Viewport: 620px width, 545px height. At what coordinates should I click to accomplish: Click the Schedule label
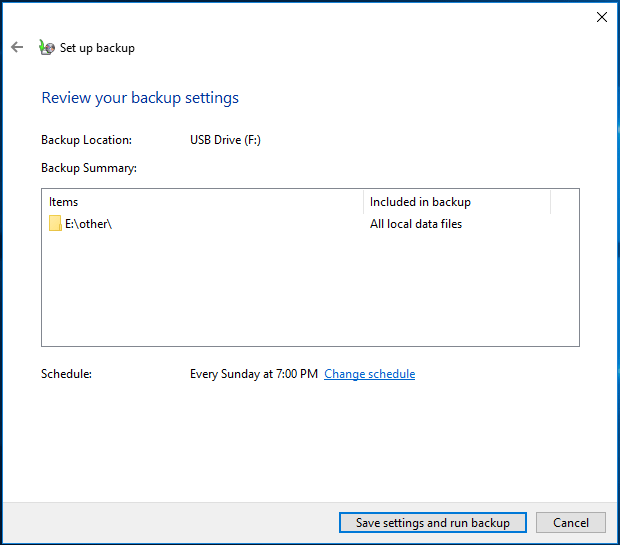click(66, 374)
